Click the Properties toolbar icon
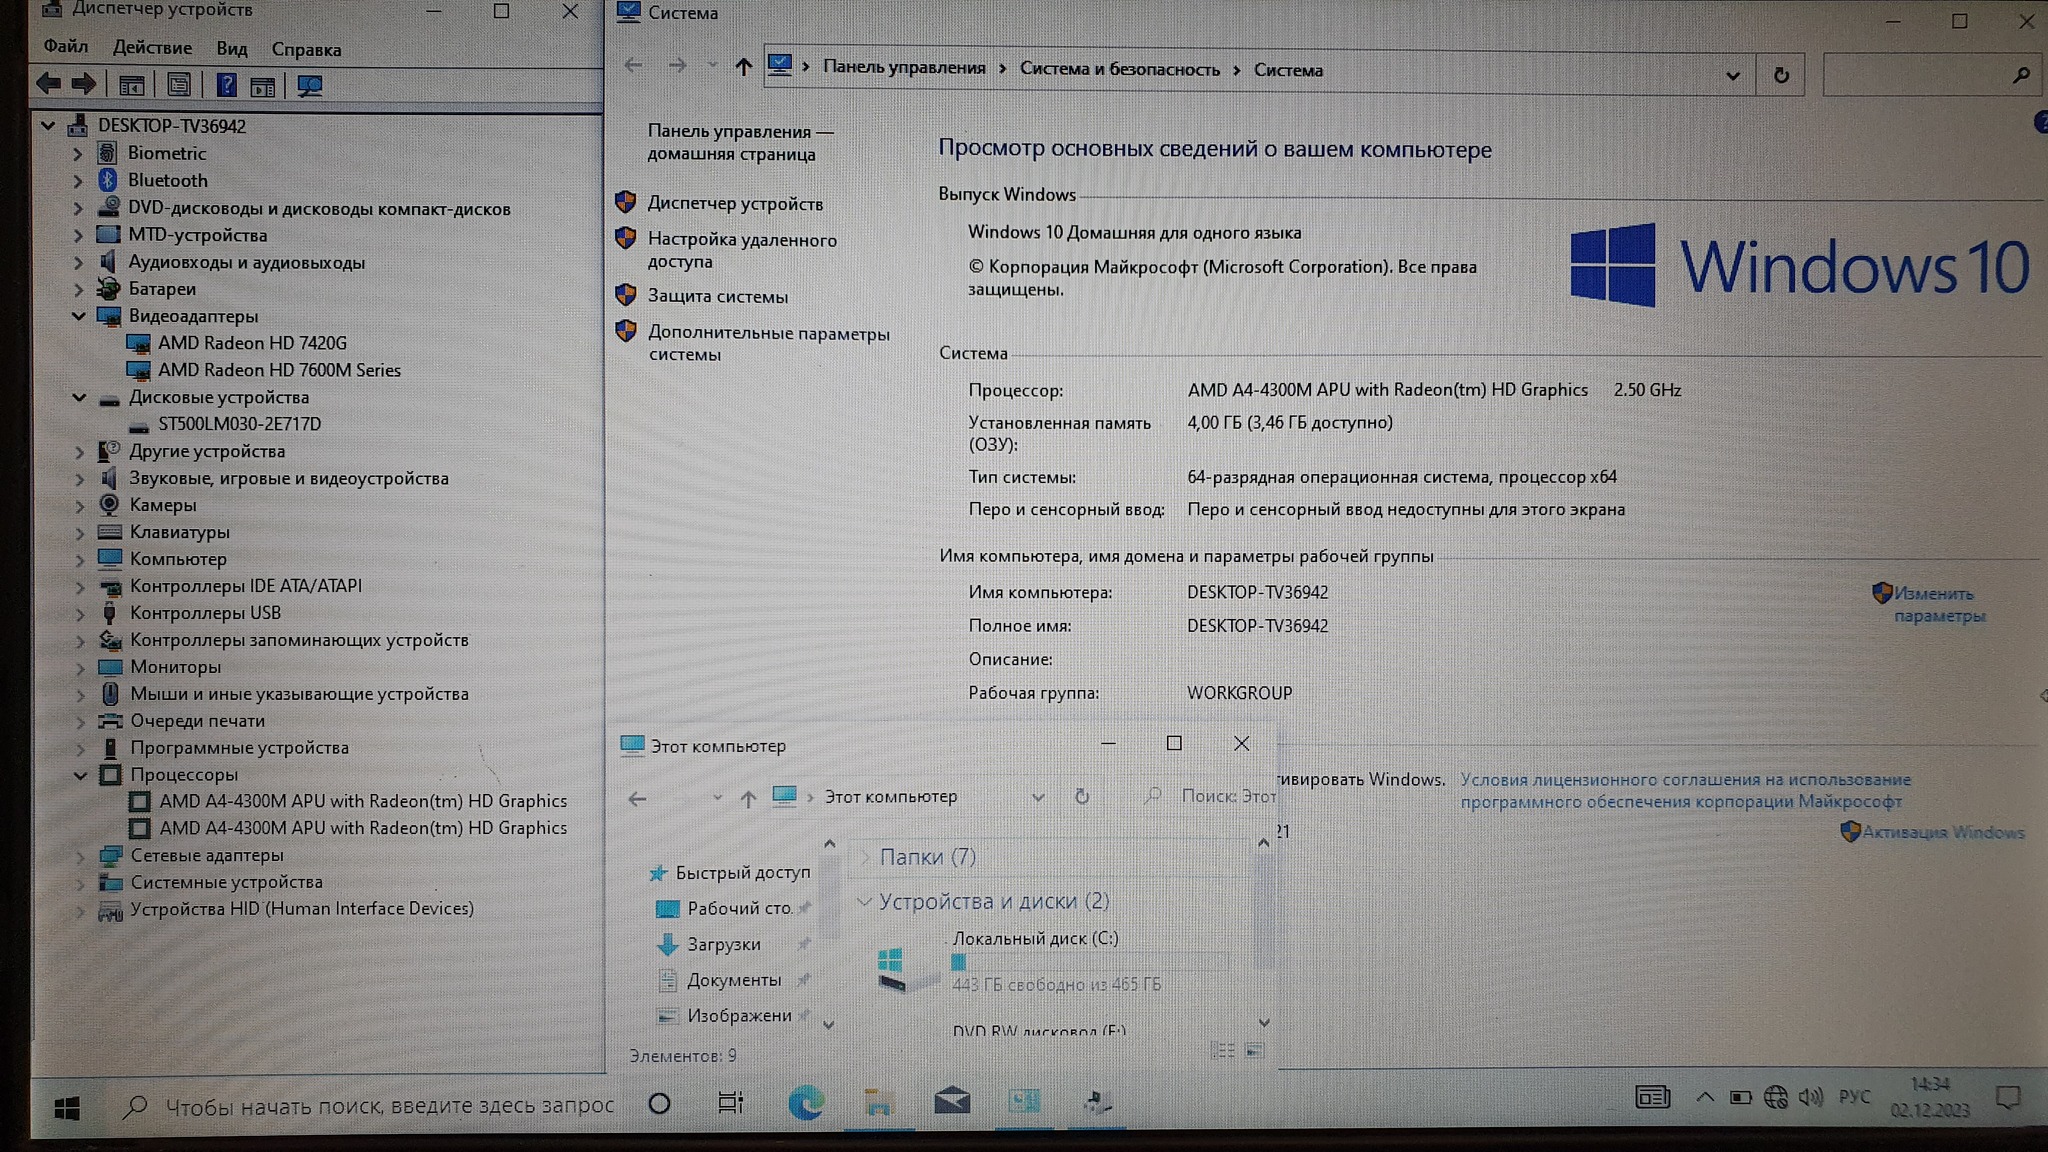The width and height of the screenshot is (2048, 1152). pos(179,86)
